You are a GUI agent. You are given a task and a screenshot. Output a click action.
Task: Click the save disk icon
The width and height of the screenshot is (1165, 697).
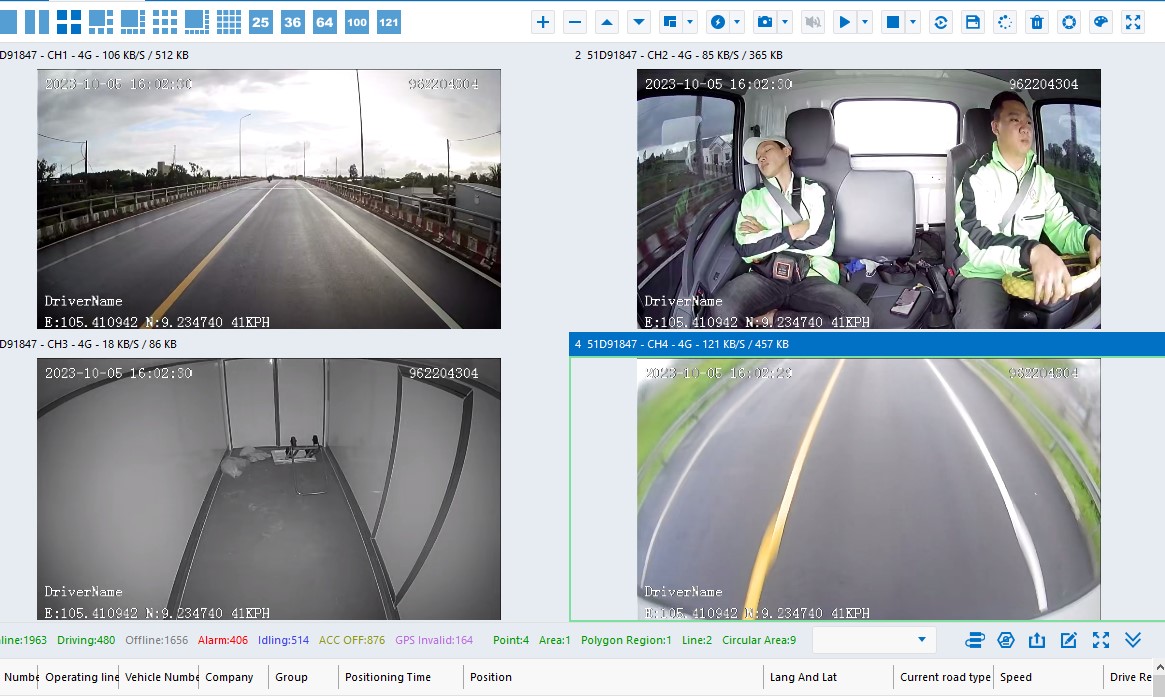pos(973,22)
